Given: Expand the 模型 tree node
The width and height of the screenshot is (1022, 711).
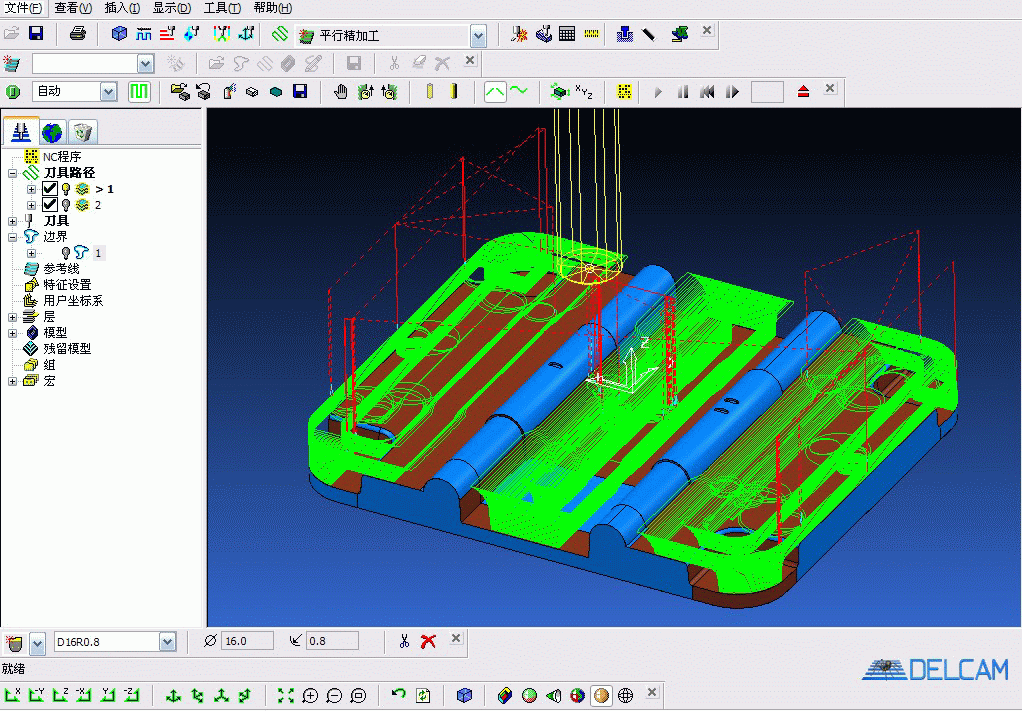Looking at the screenshot, I should tap(12, 333).
